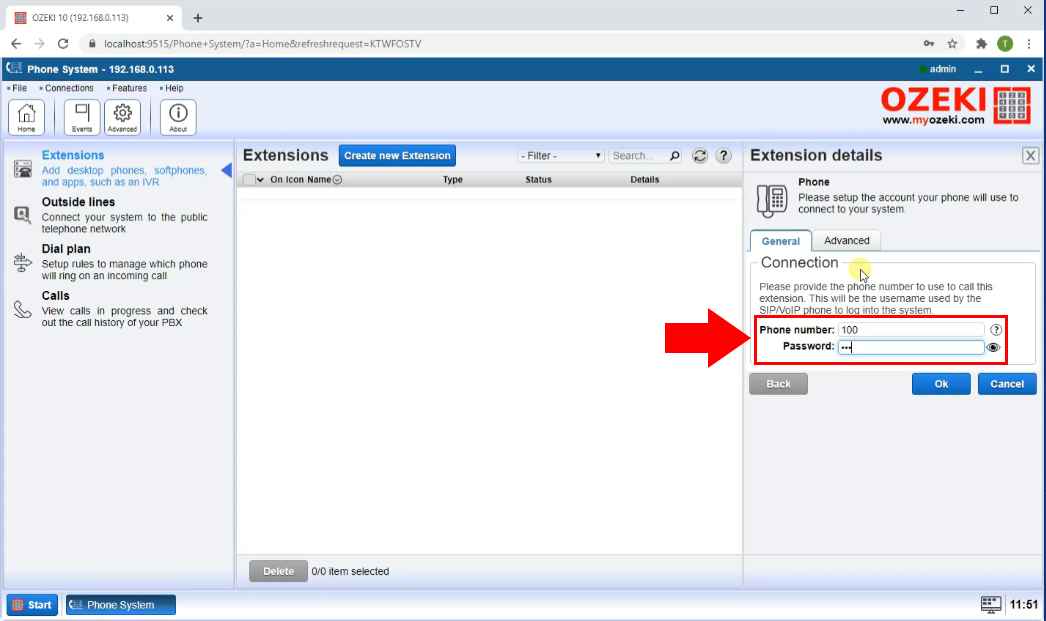The width and height of the screenshot is (1046, 621).
Task: Switch to the Advanced tab
Action: [x=847, y=240]
